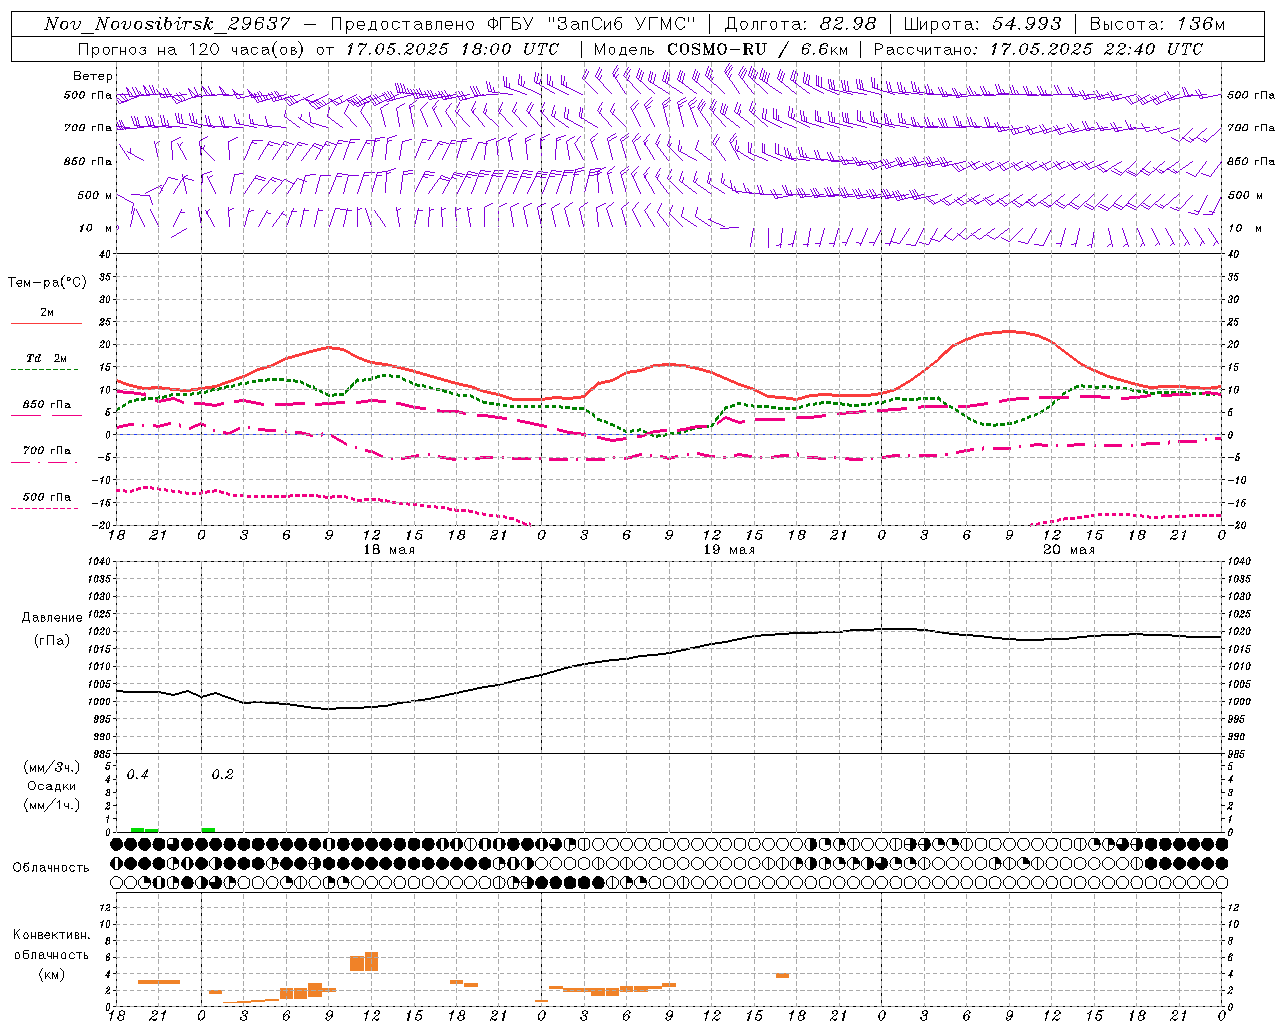Viewport: 1280px width, 1024px height.
Task: Click the "2м" temperature legend entry
Action: pos(47,312)
